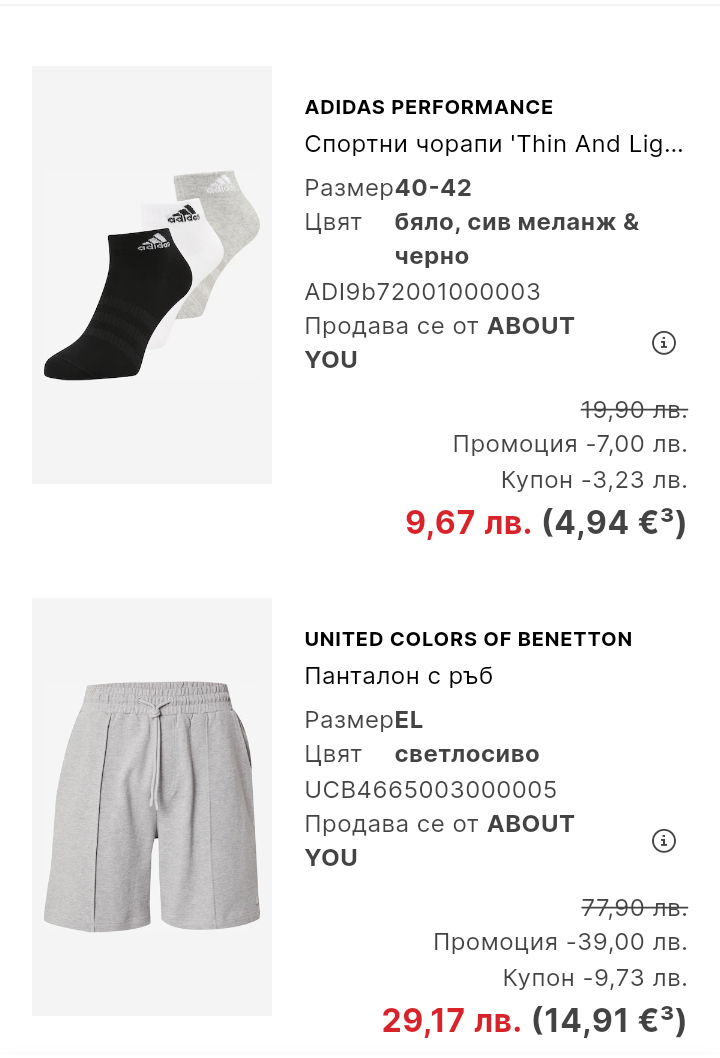
Task: Click the UNITED COLORS OF BENETTON brand name
Action: (x=468, y=639)
